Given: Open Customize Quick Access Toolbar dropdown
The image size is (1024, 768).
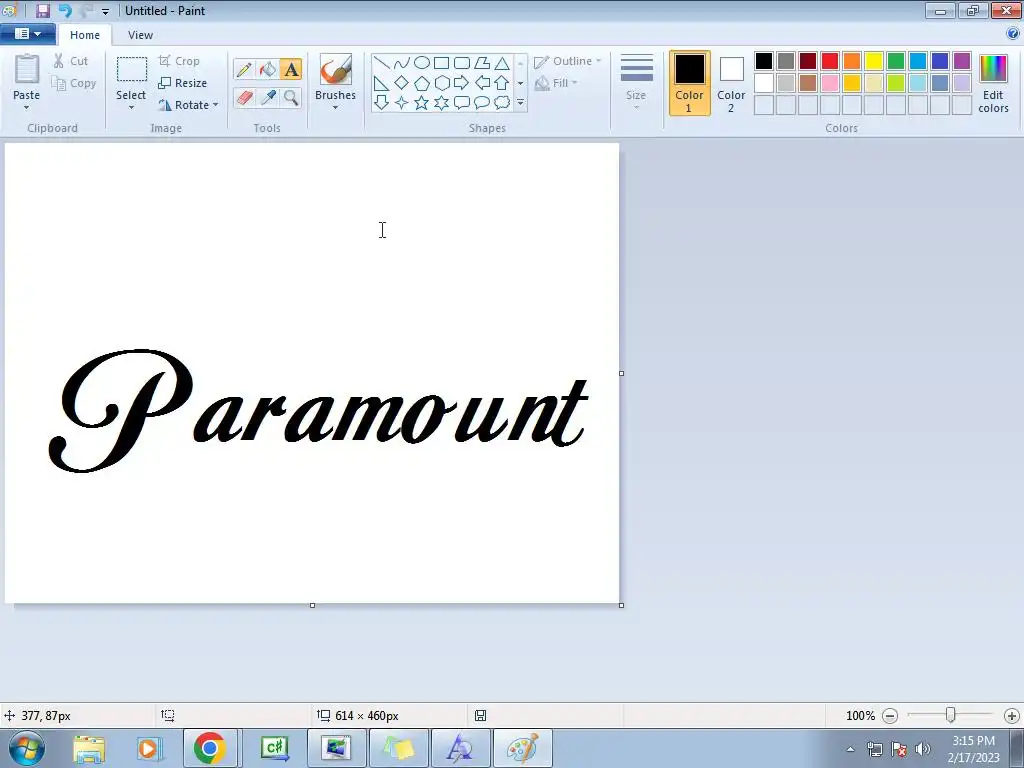Looking at the screenshot, I should tap(105, 11).
